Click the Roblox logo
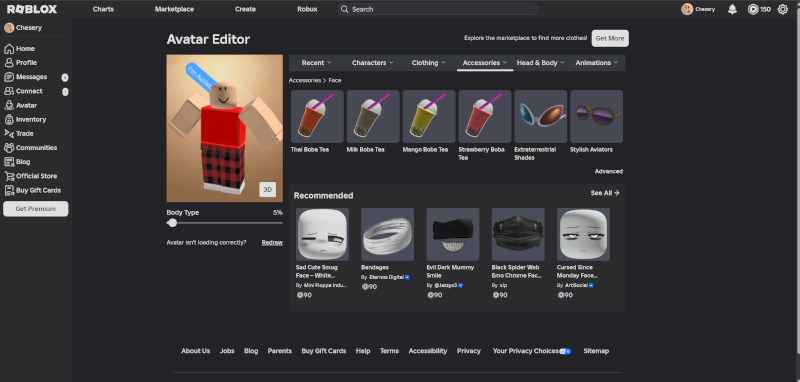This screenshot has width=800, height=382. 32,9
